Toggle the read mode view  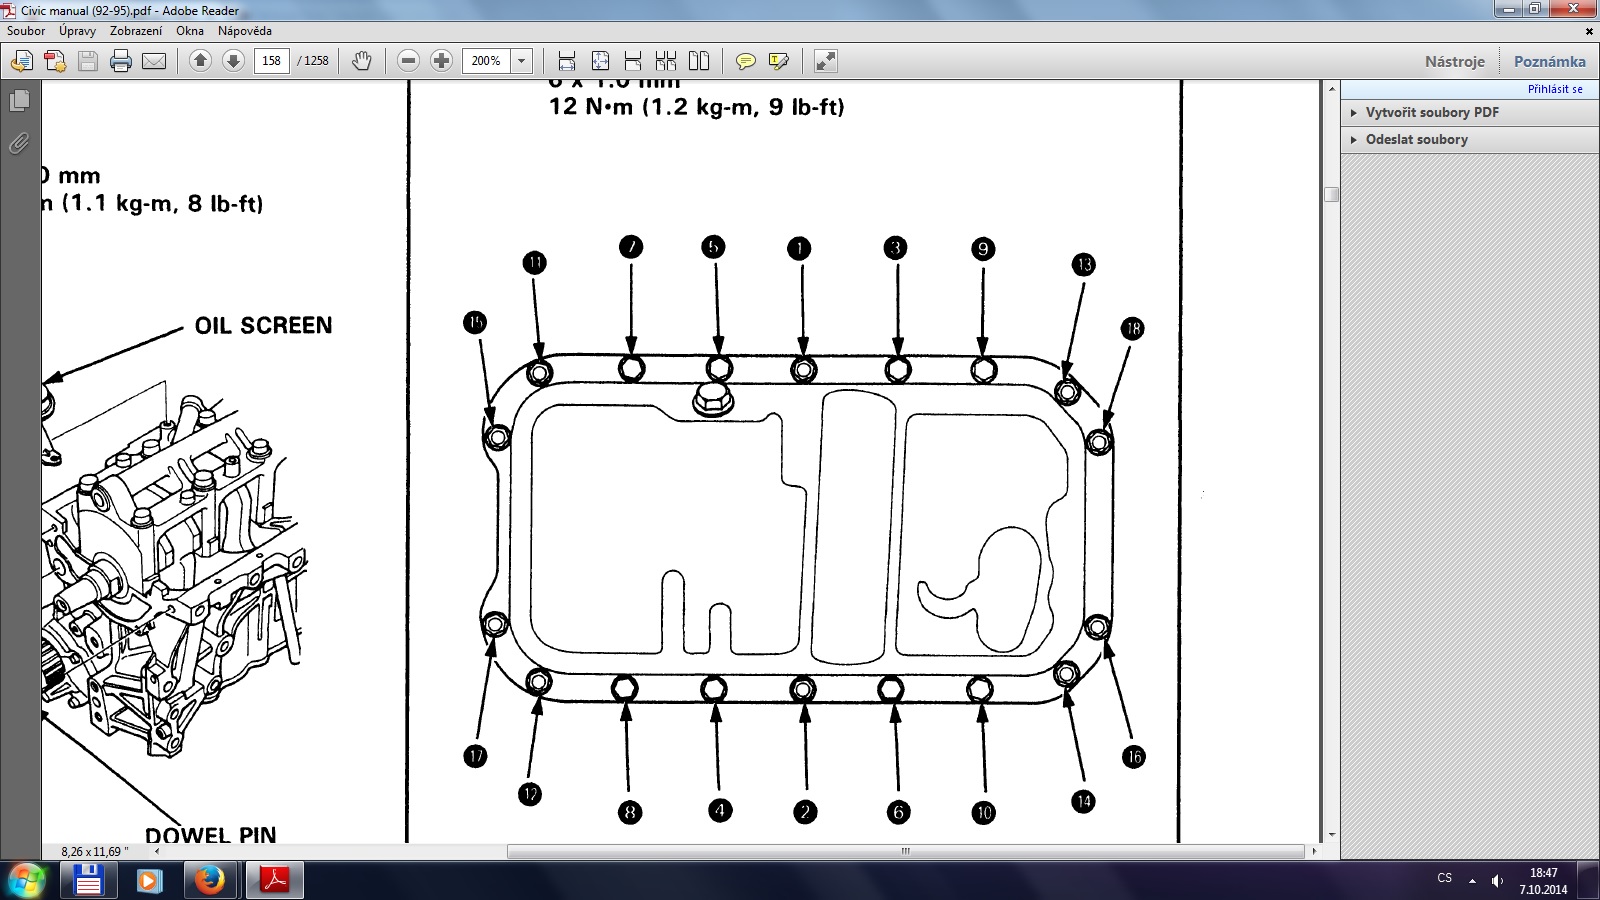pyautogui.click(x=825, y=61)
